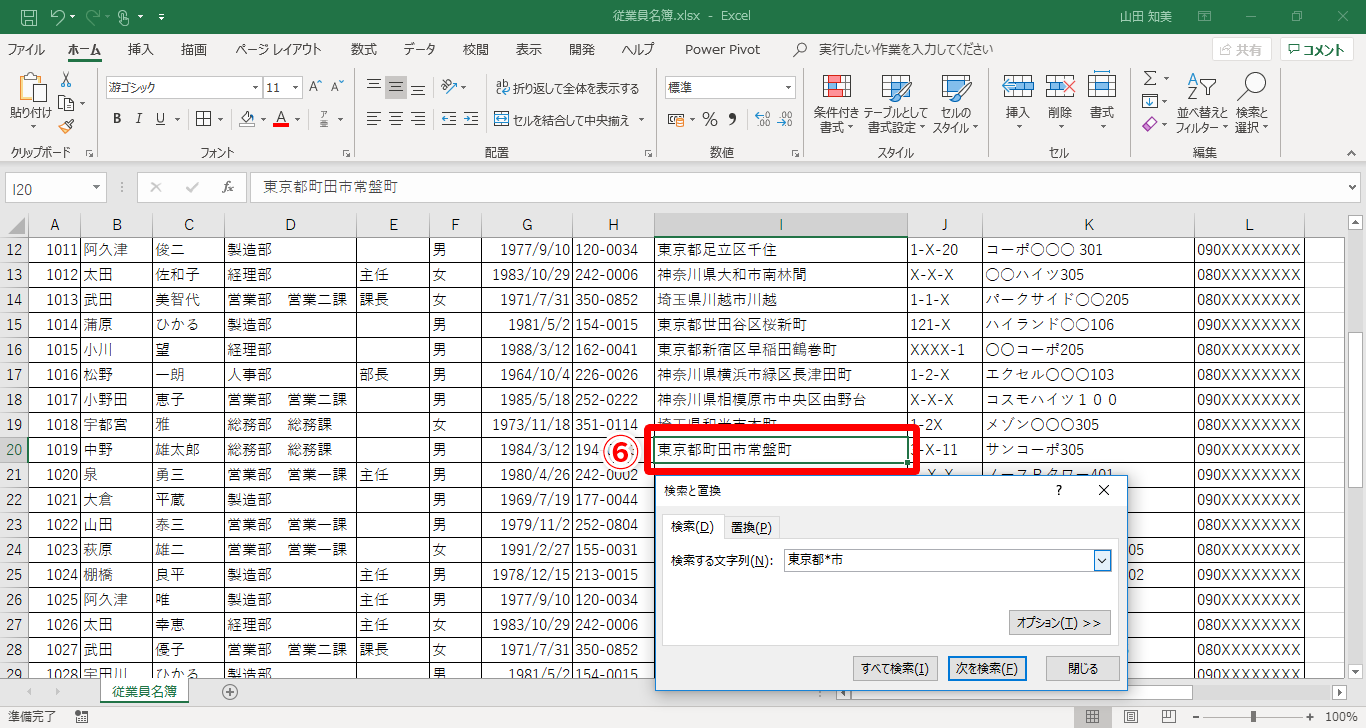Click 閉じる in the find dialog
Viewport: 1366px width, 728px height.
(x=1082, y=669)
